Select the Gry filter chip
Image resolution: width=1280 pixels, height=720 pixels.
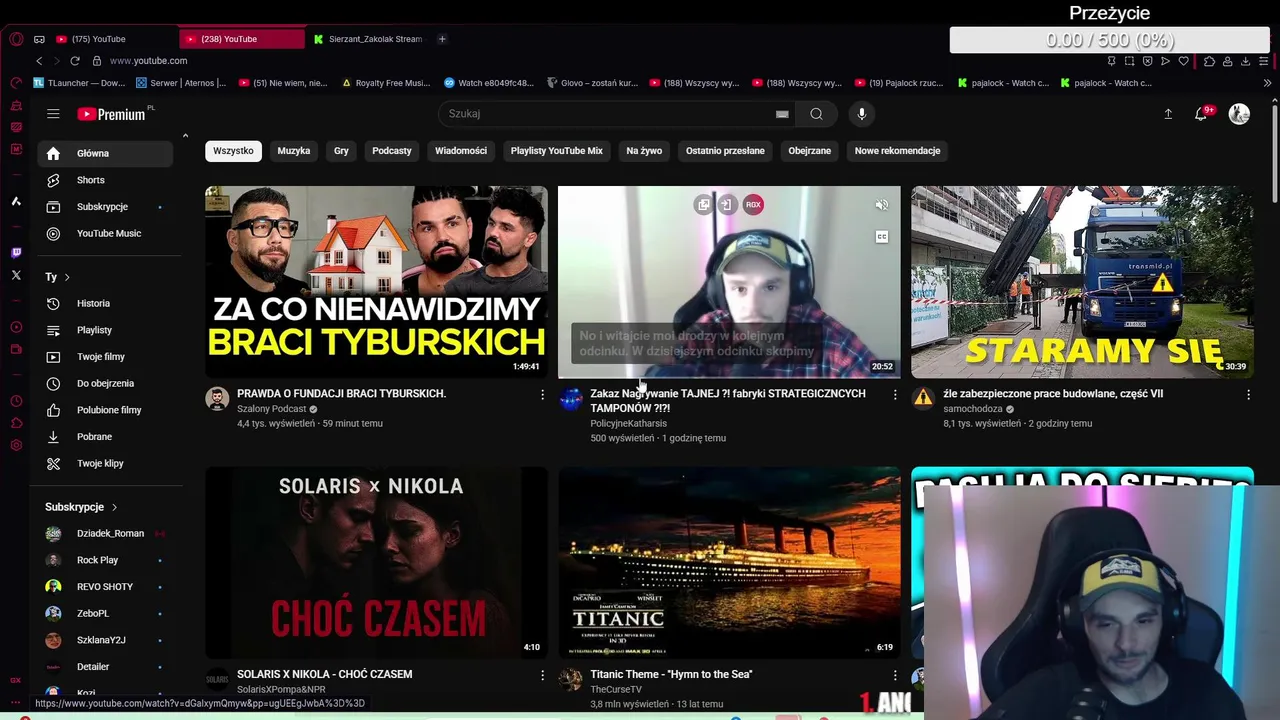(x=341, y=151)
